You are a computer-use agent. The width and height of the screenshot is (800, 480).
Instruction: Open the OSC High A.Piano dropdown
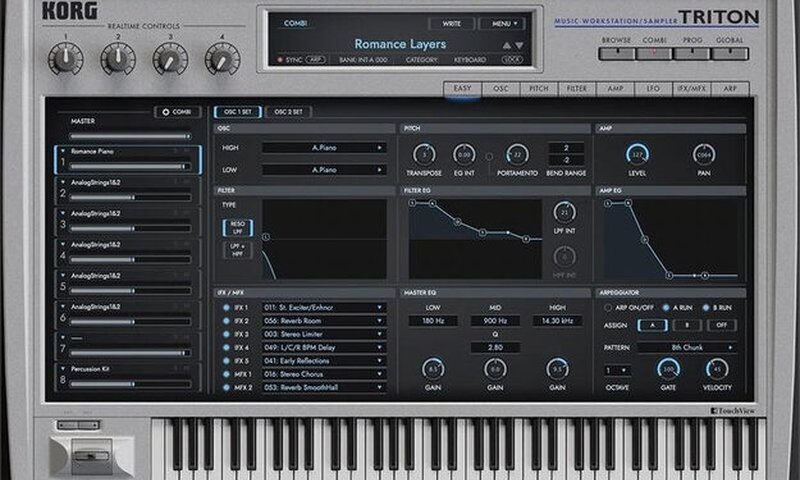(x=323, y=147)
